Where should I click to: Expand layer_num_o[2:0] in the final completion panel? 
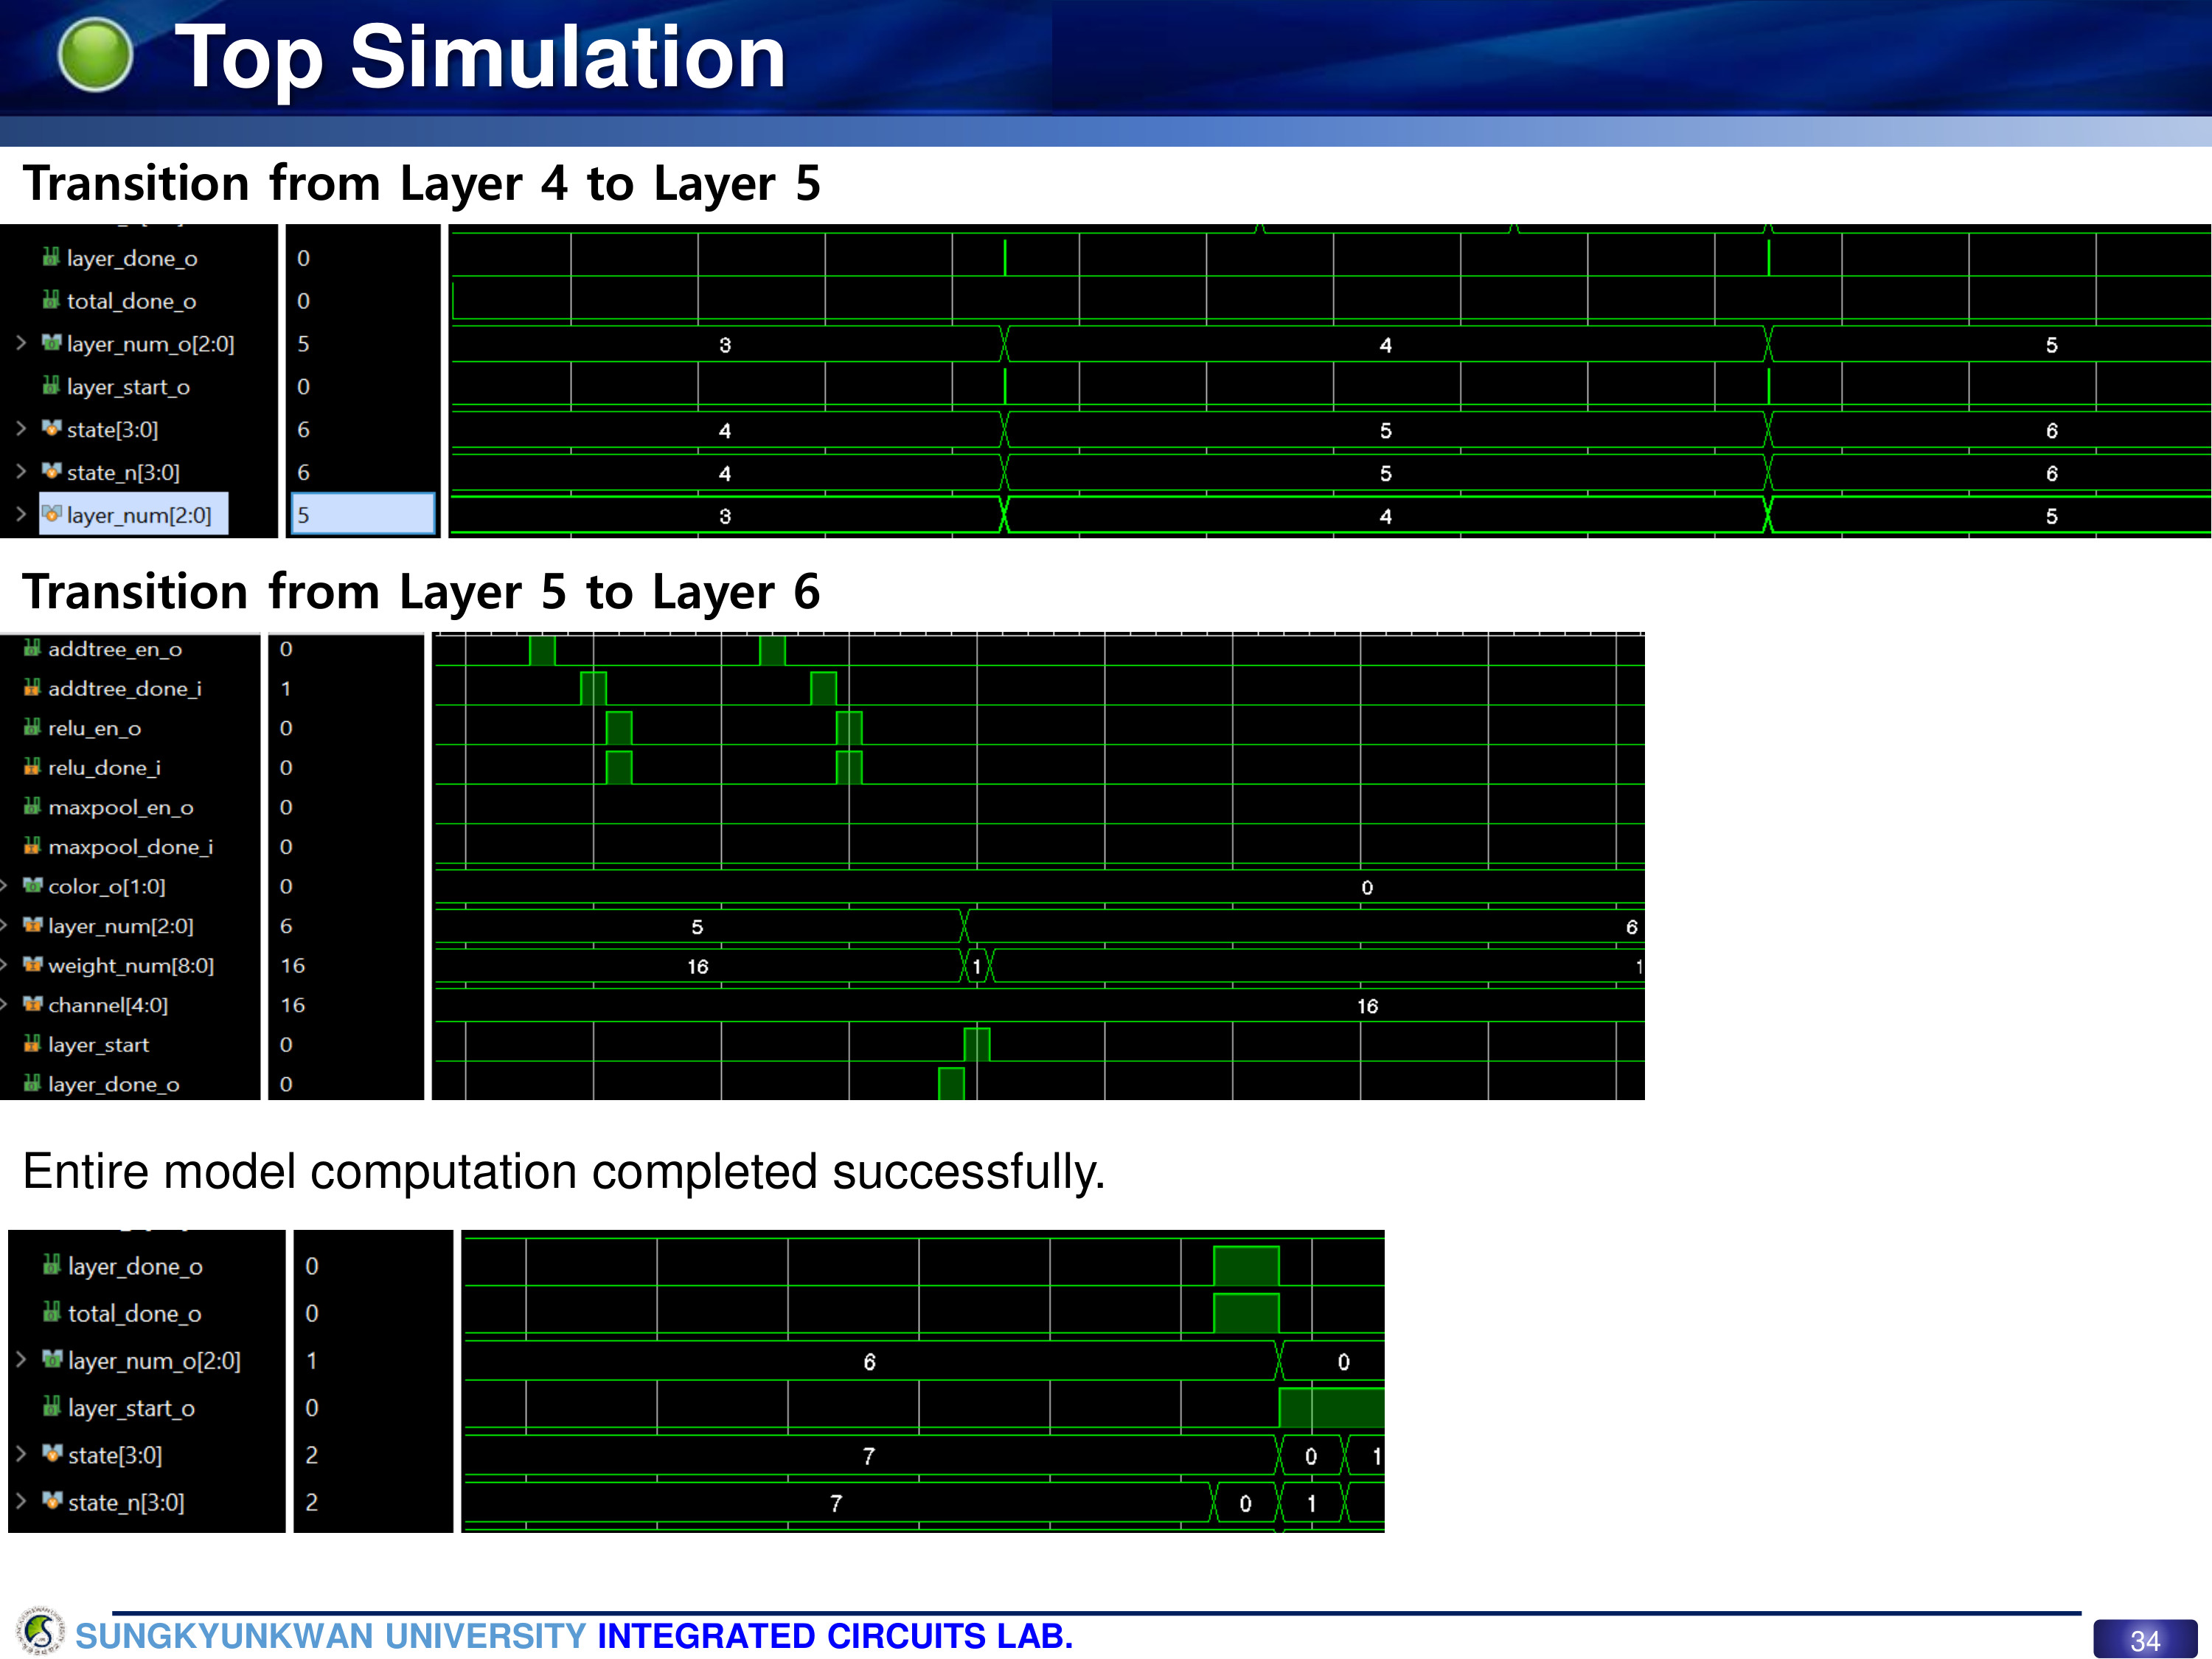coord(21,1359)
